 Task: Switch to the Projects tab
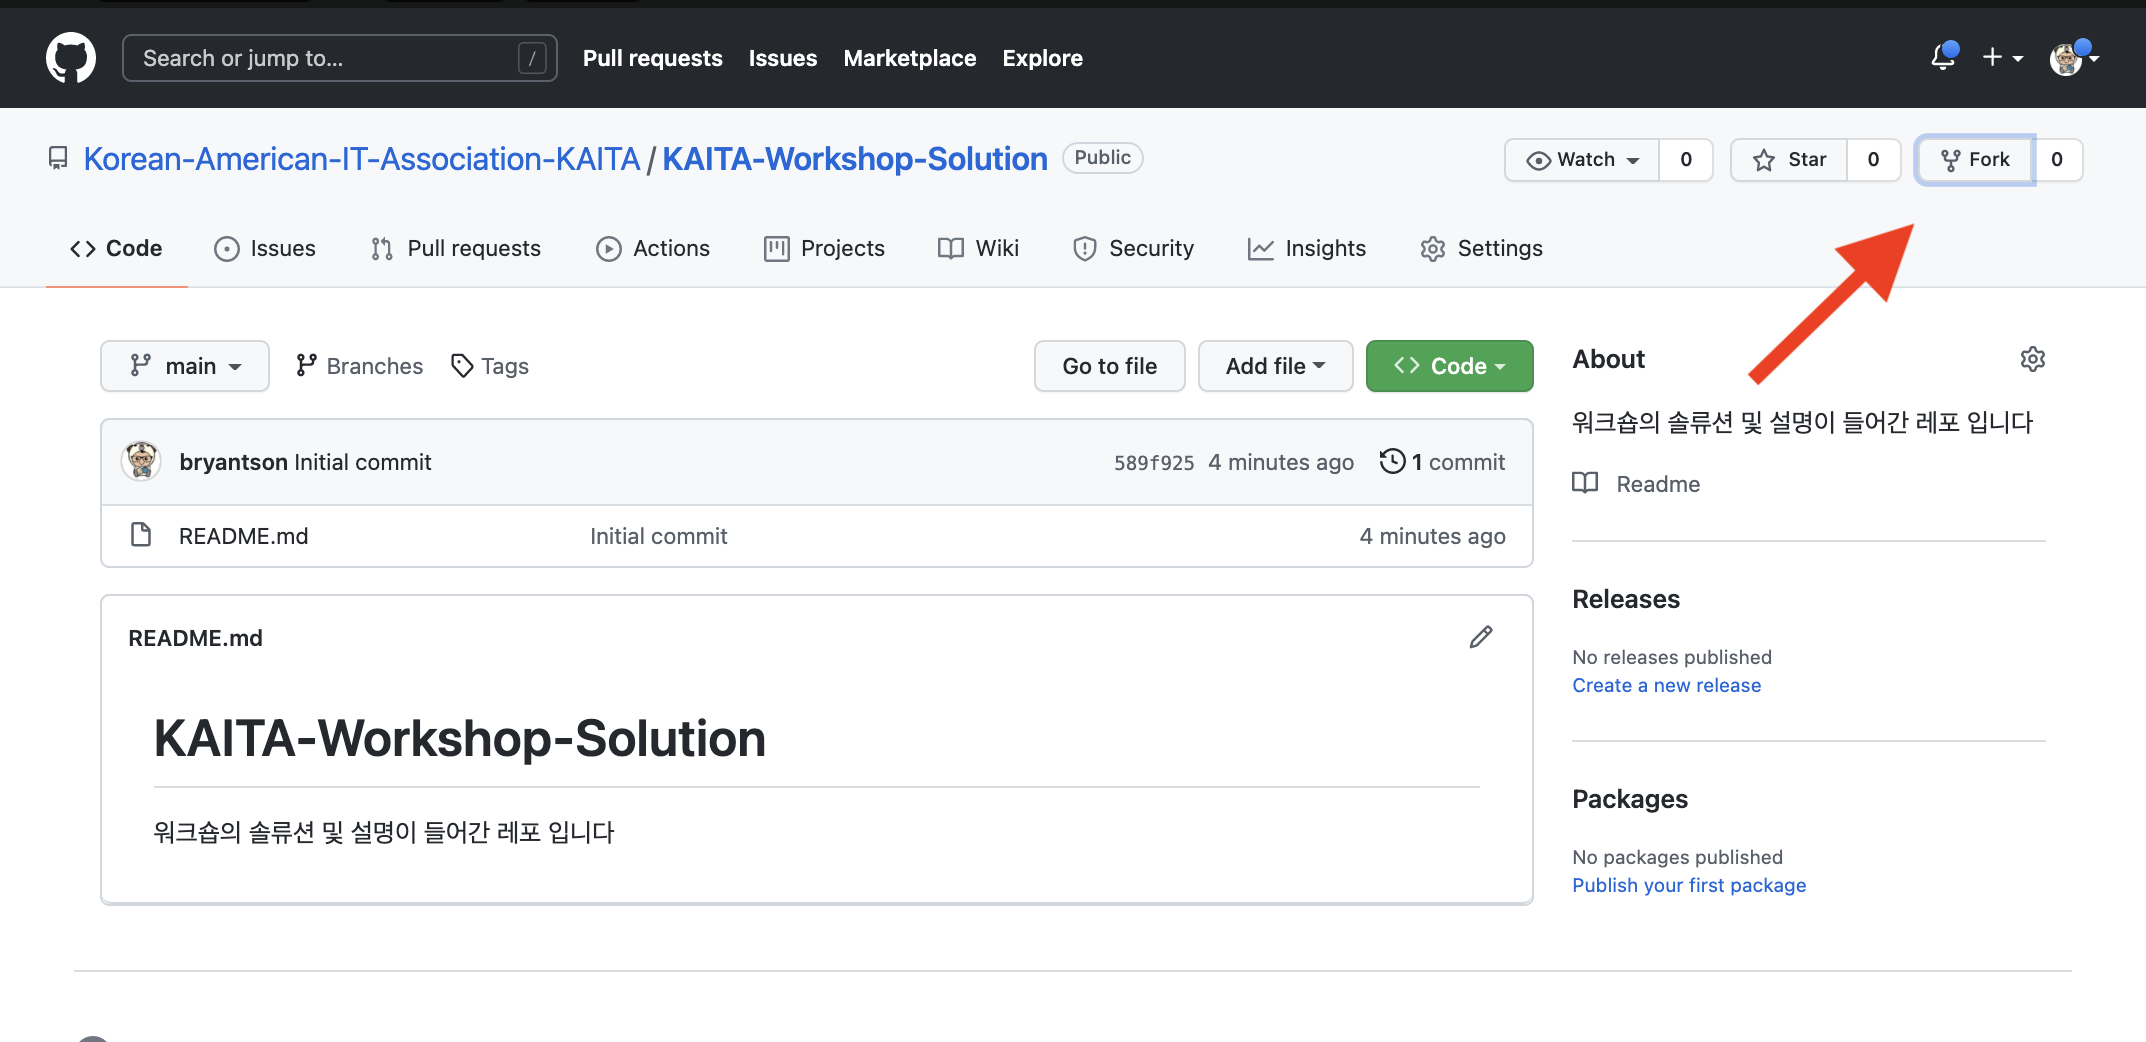point(824,248)
